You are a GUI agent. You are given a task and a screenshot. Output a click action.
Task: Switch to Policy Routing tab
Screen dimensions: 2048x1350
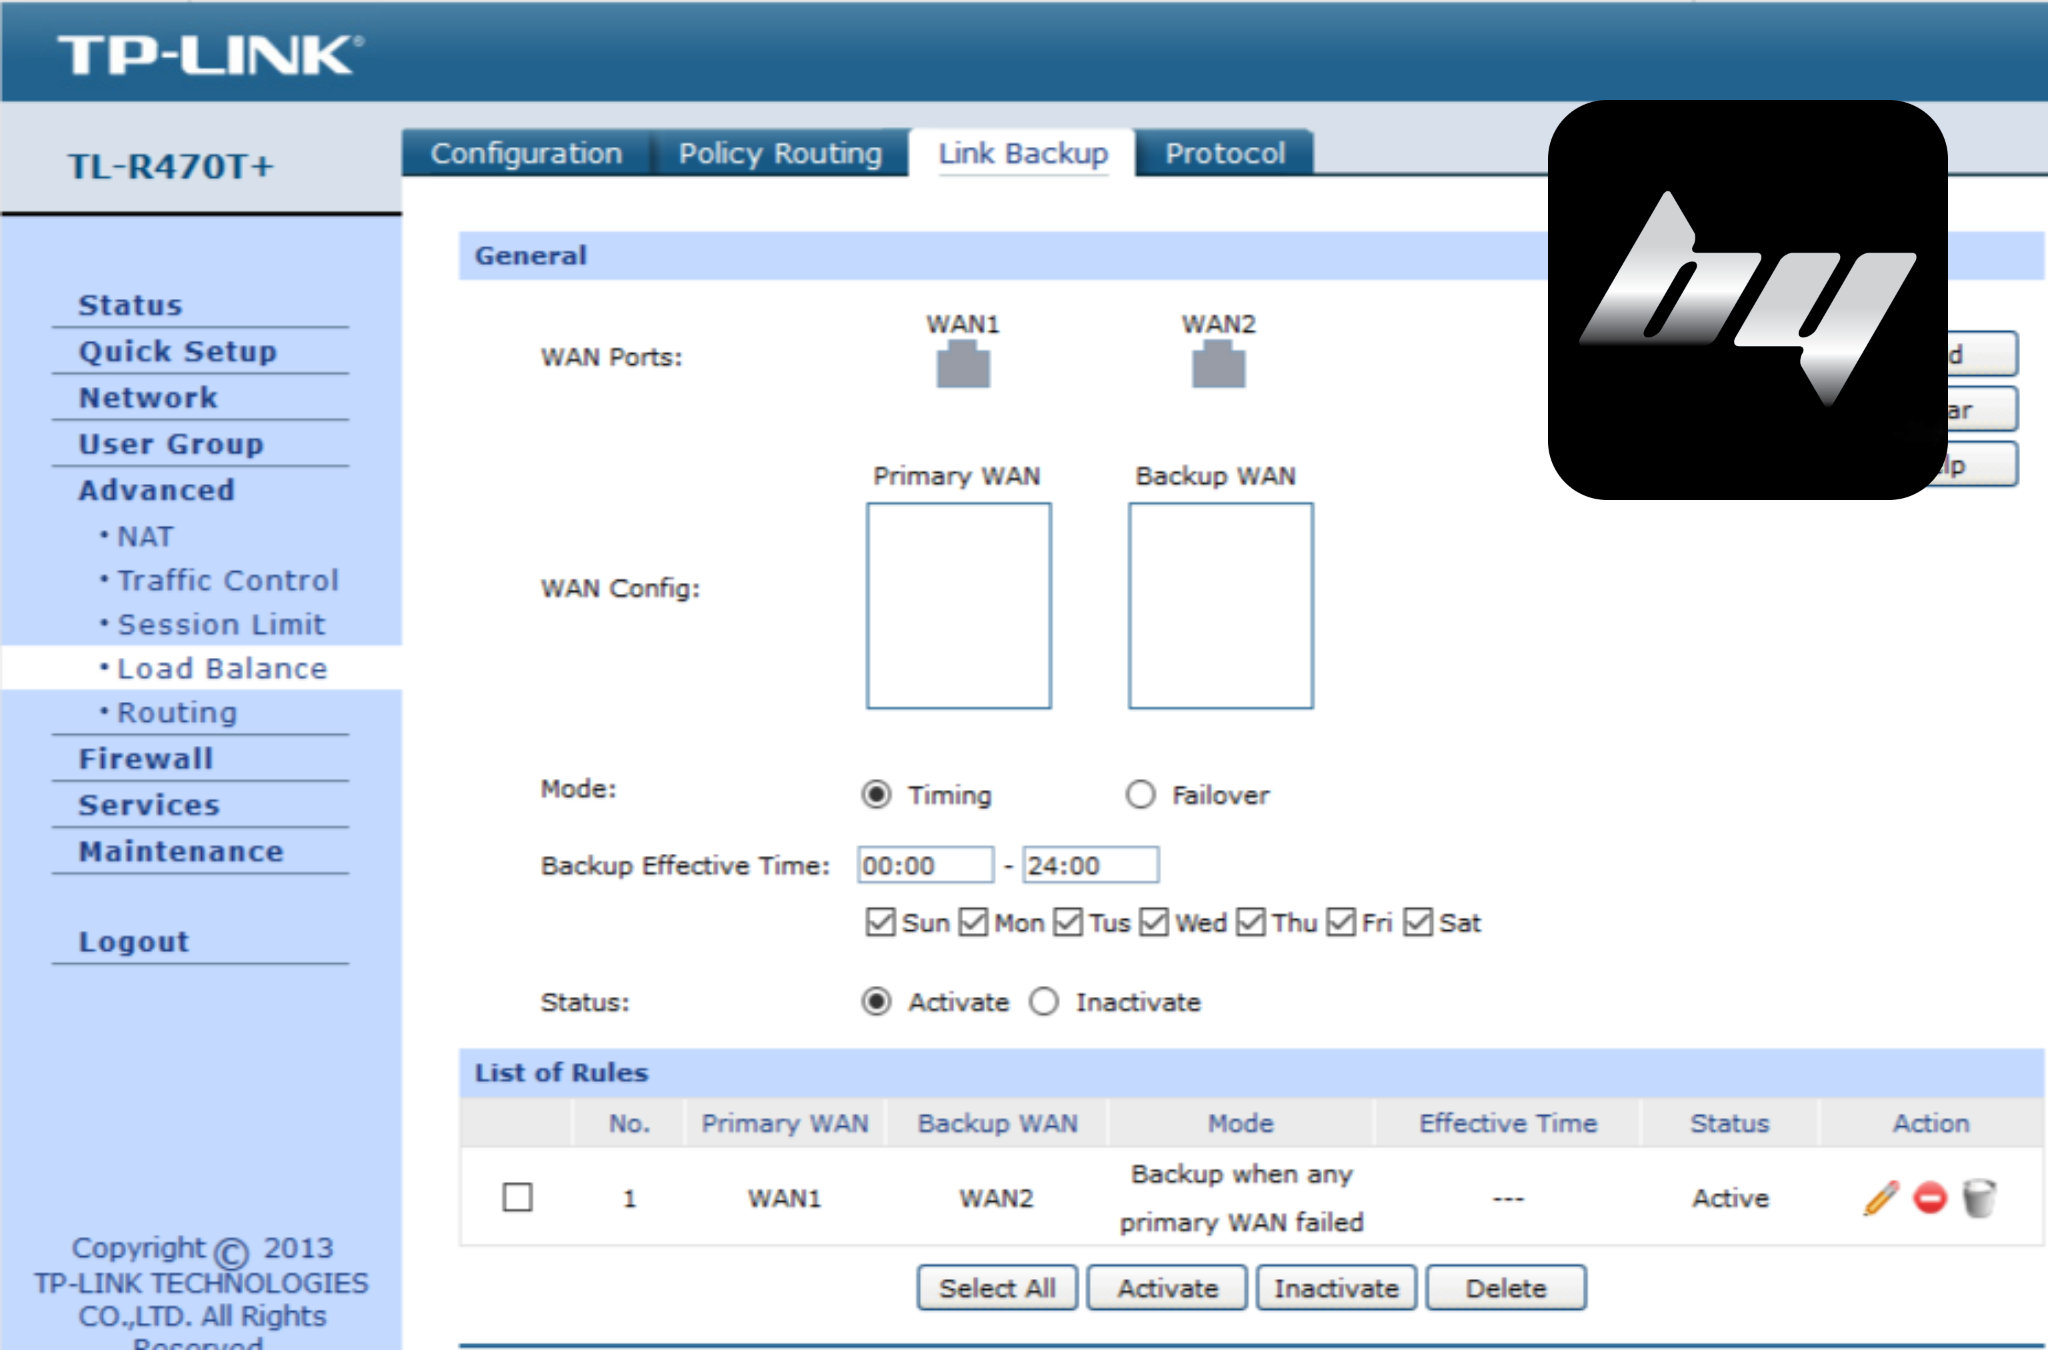pyautogui.click(x=780, y=154)
